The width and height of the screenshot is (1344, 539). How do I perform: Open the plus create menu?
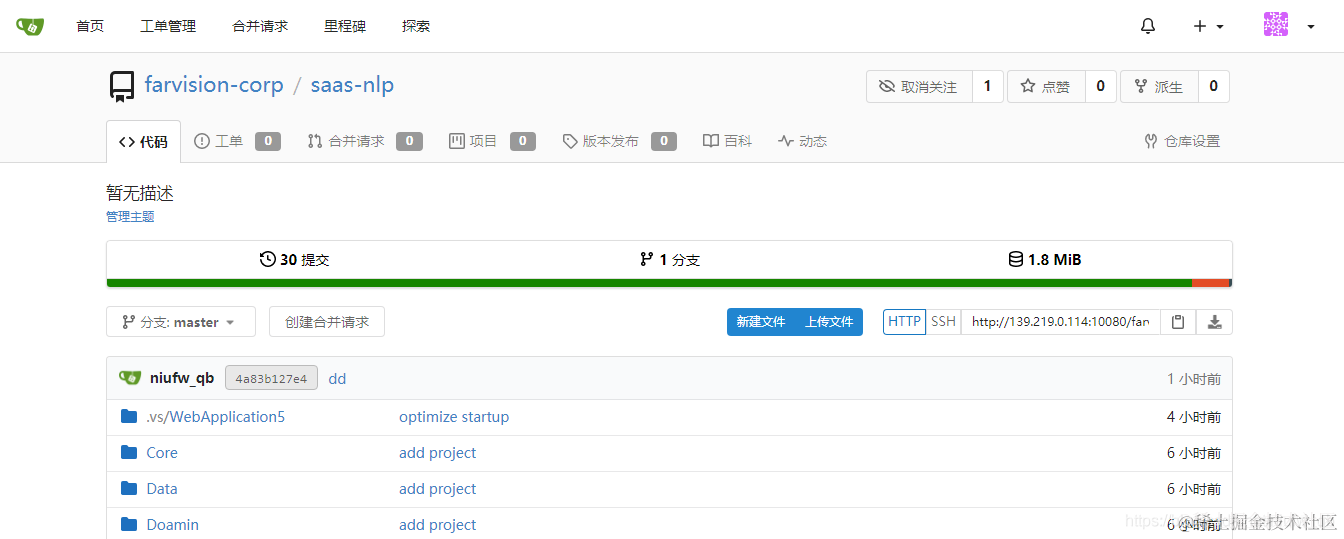coord(1208,26)
